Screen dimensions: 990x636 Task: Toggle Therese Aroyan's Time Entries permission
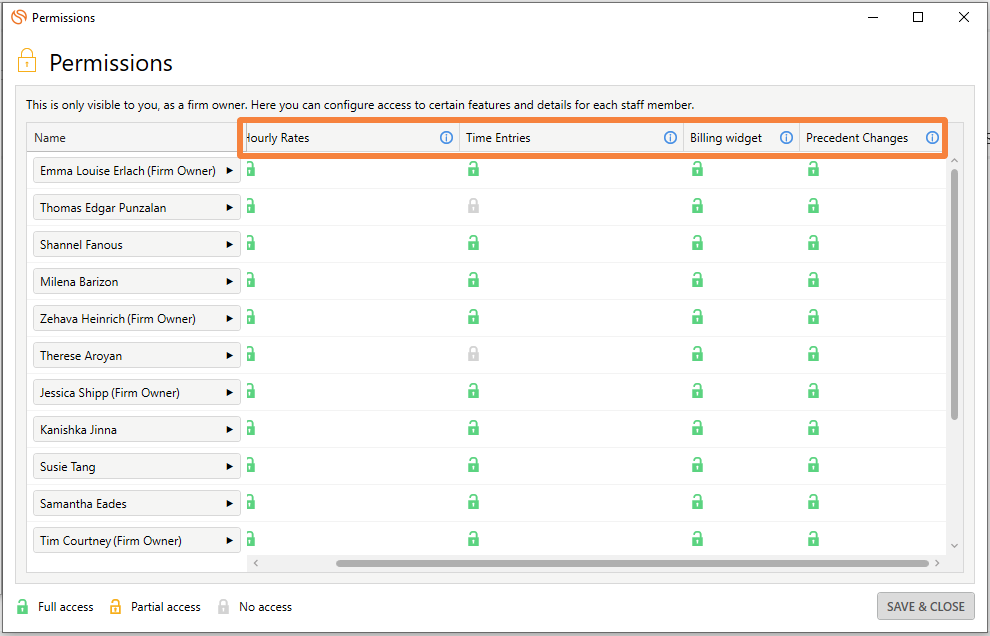[473, 354]
